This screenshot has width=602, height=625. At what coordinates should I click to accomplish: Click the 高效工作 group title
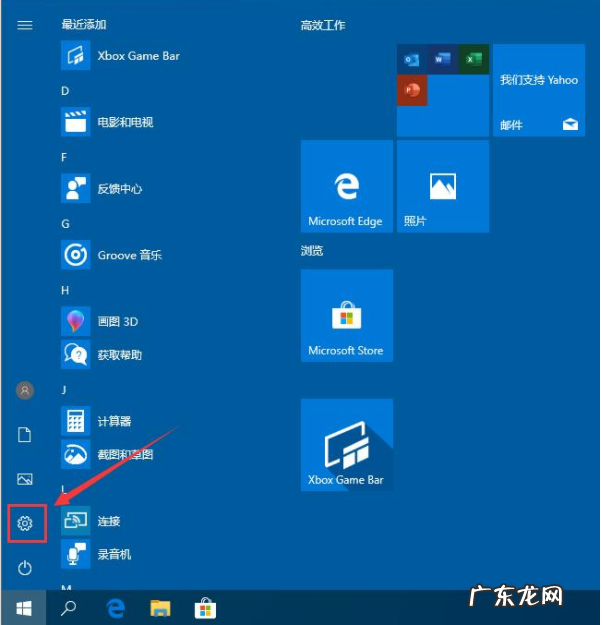coord(323,26)
